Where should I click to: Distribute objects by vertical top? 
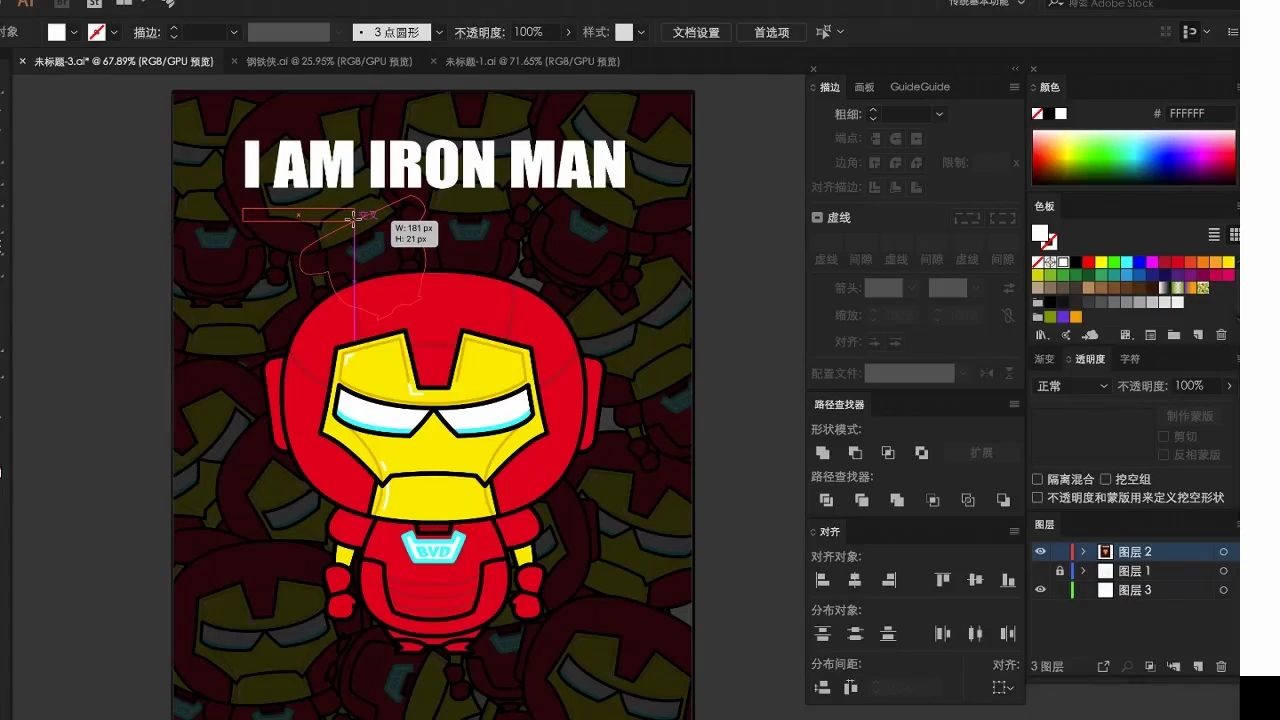click(823, 633)
